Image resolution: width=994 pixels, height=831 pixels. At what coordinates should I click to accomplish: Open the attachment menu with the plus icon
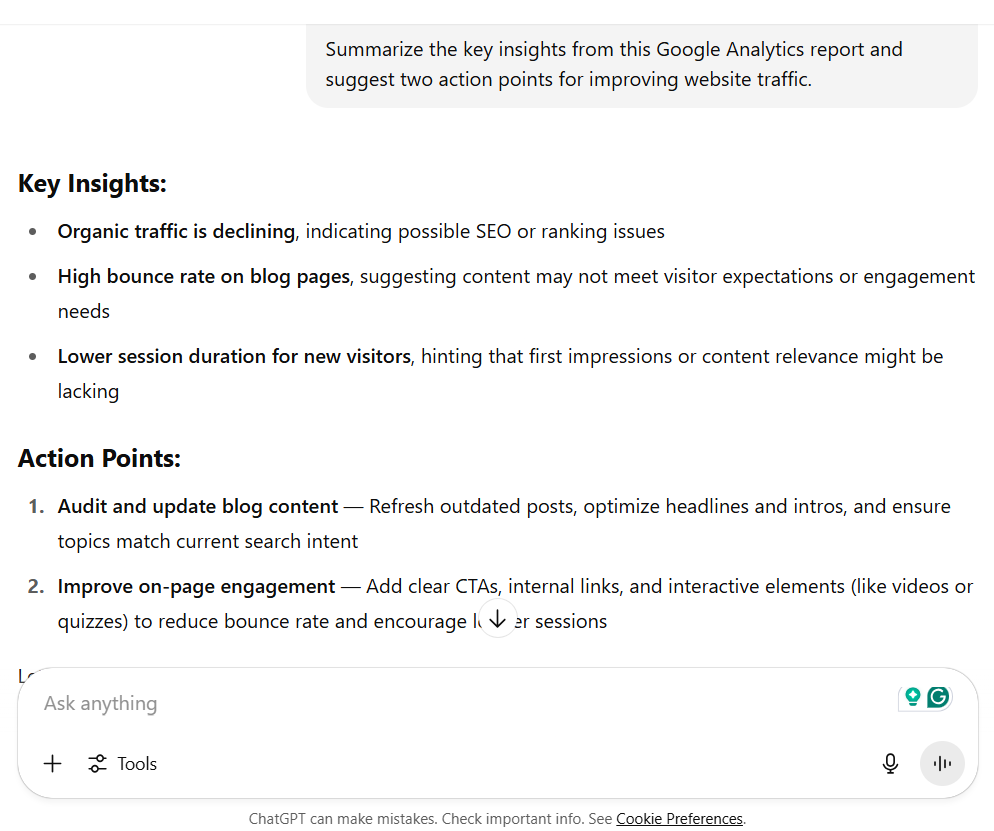point(52,763)
